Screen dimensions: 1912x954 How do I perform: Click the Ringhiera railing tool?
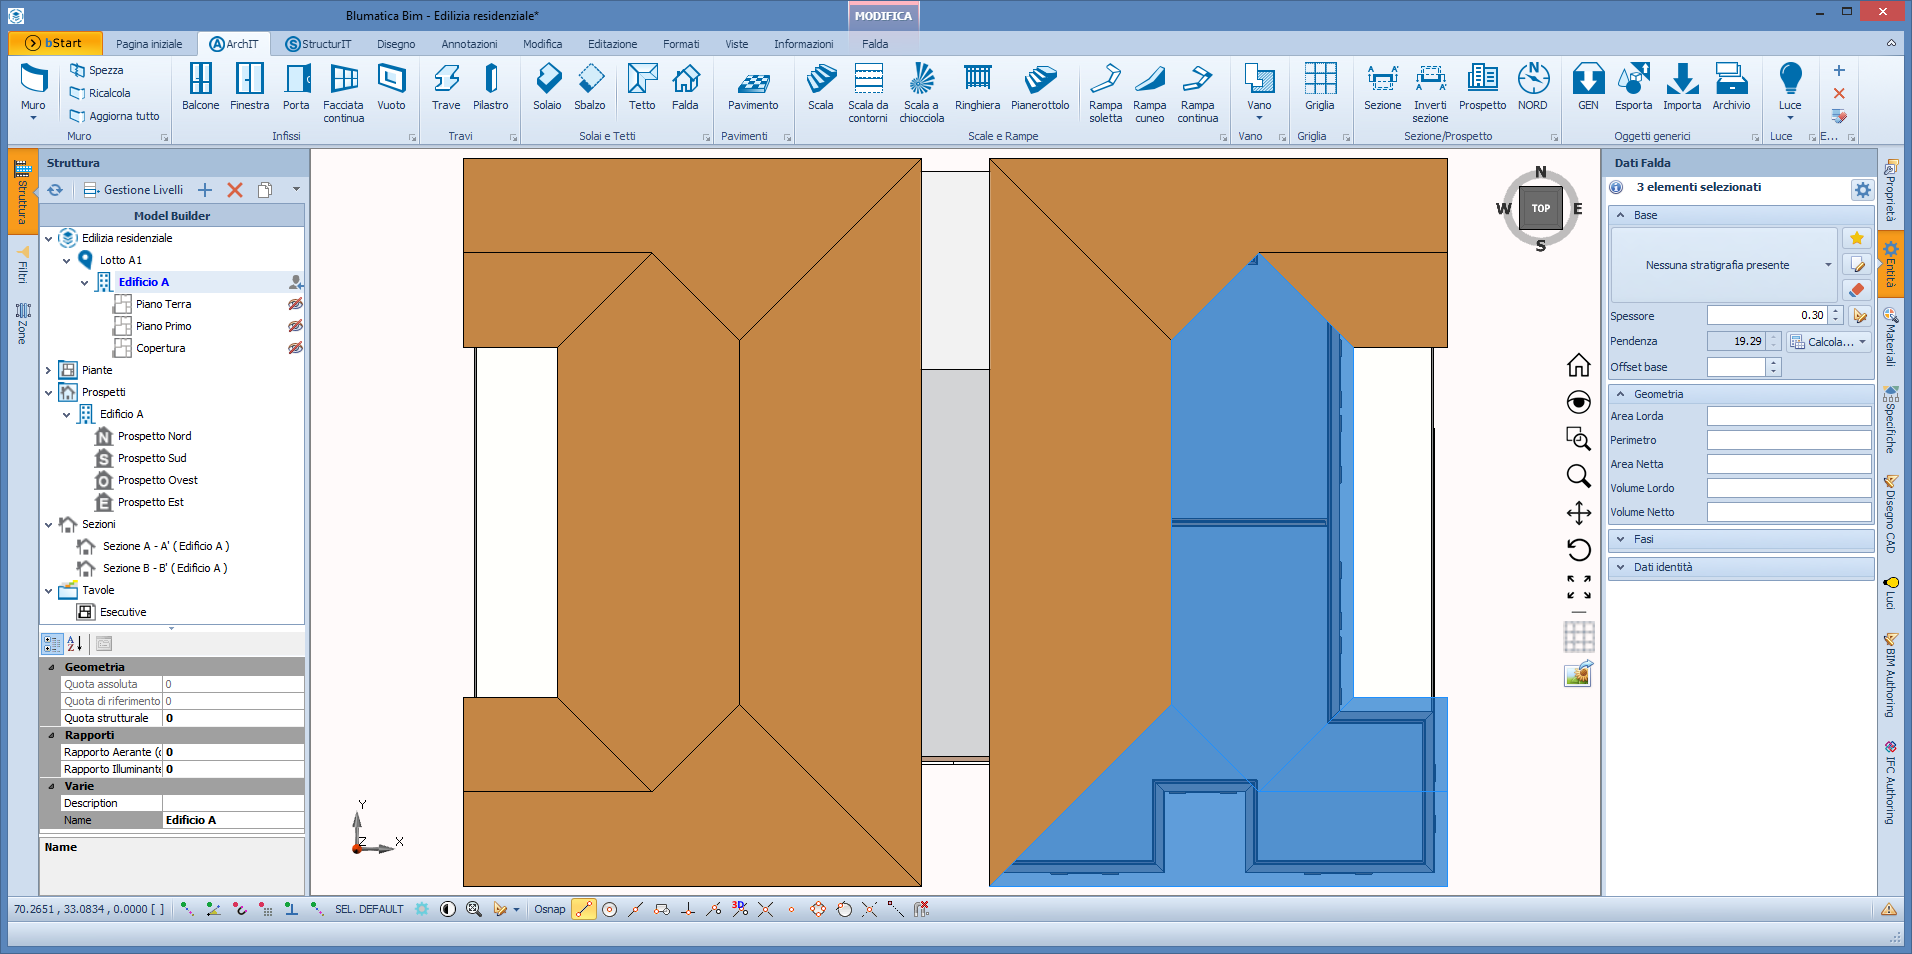(x=977, y=87)
